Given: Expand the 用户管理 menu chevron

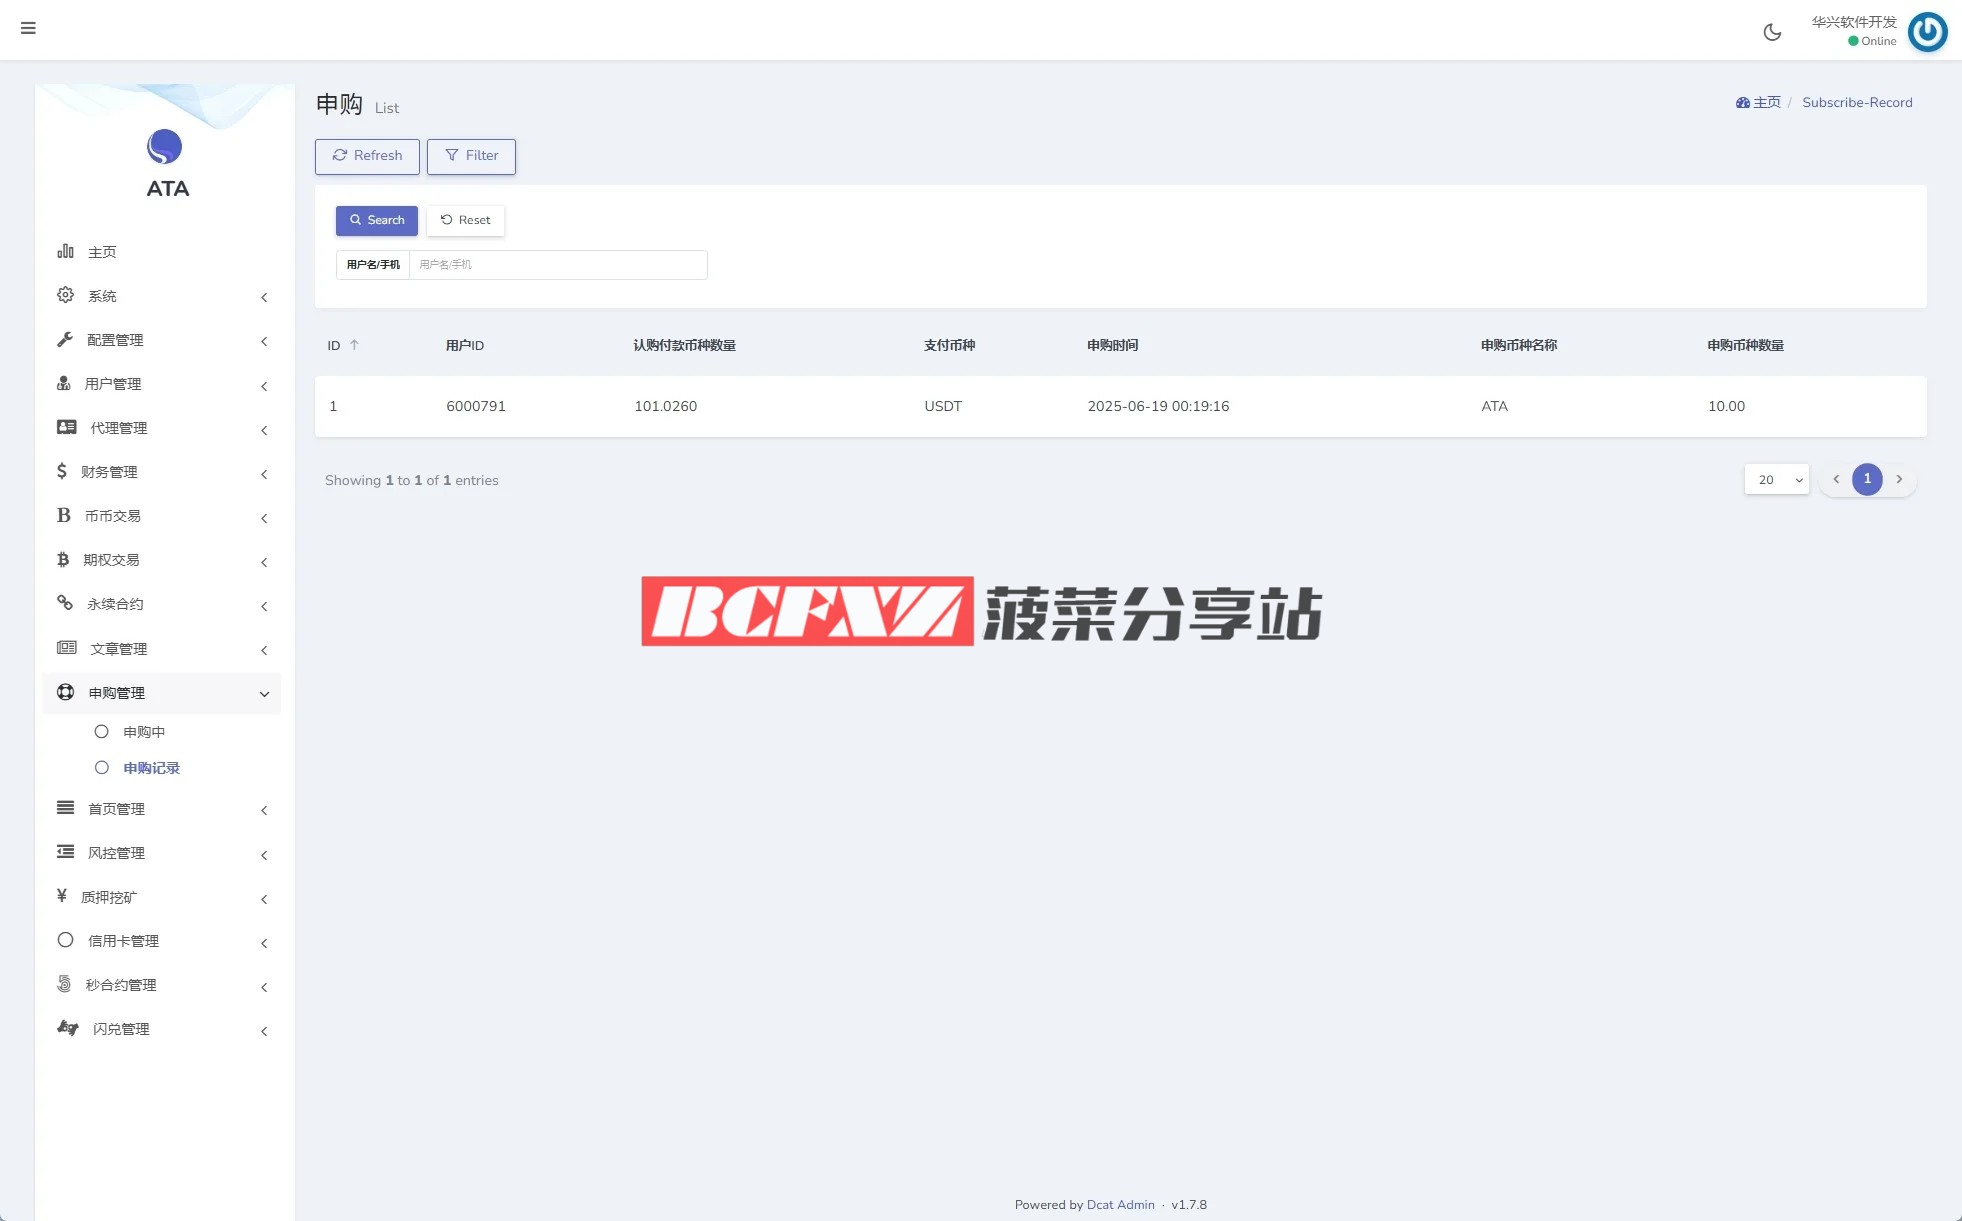Looking at the screenshot, I should click(264, 386).
